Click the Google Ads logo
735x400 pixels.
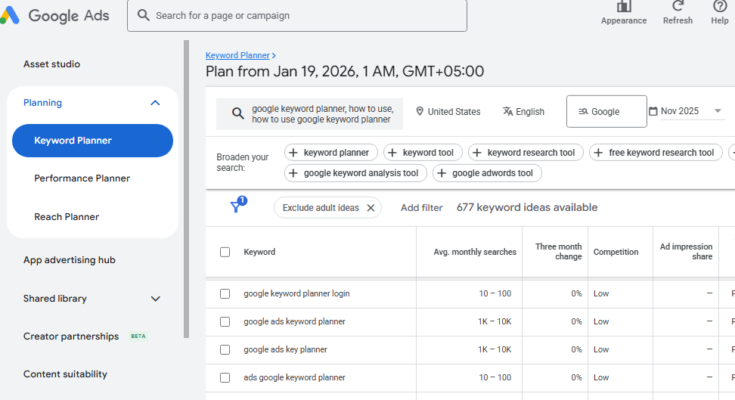[x=55, y=15]
